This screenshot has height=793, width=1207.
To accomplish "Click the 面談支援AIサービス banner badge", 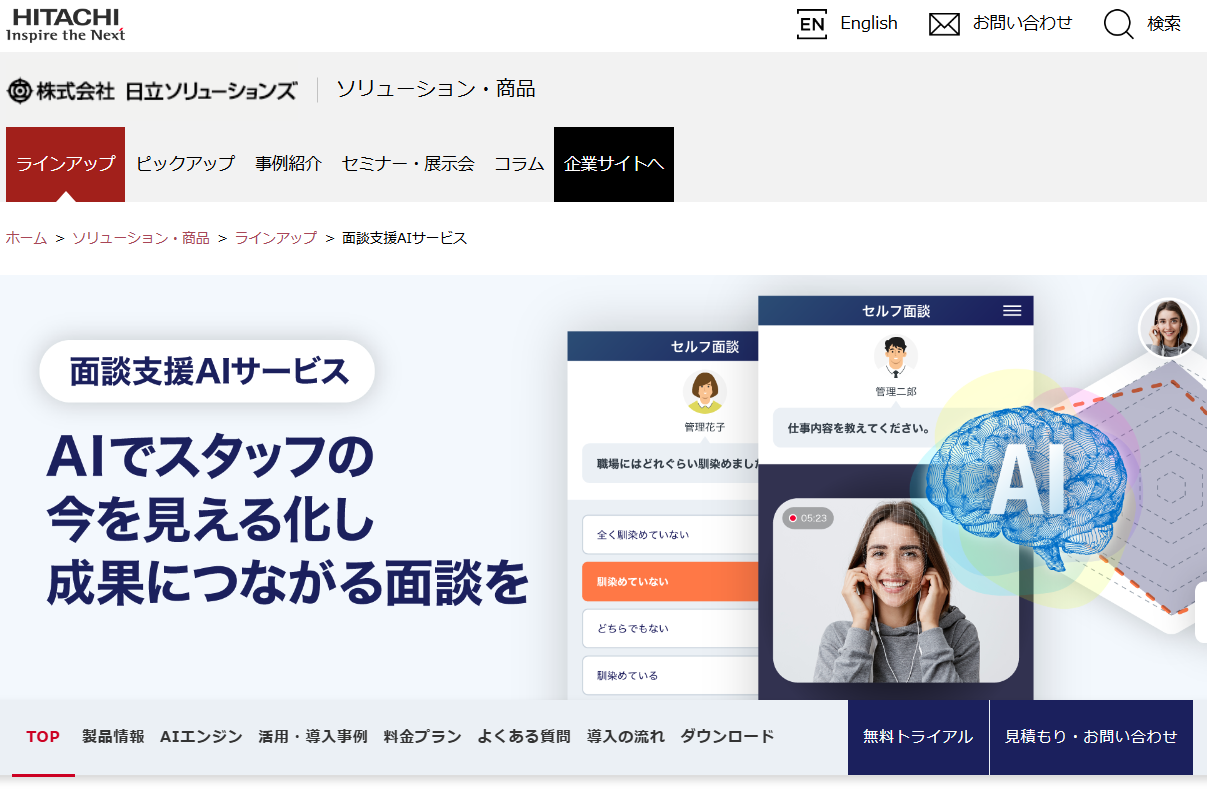I will click(x=207, y=371).
